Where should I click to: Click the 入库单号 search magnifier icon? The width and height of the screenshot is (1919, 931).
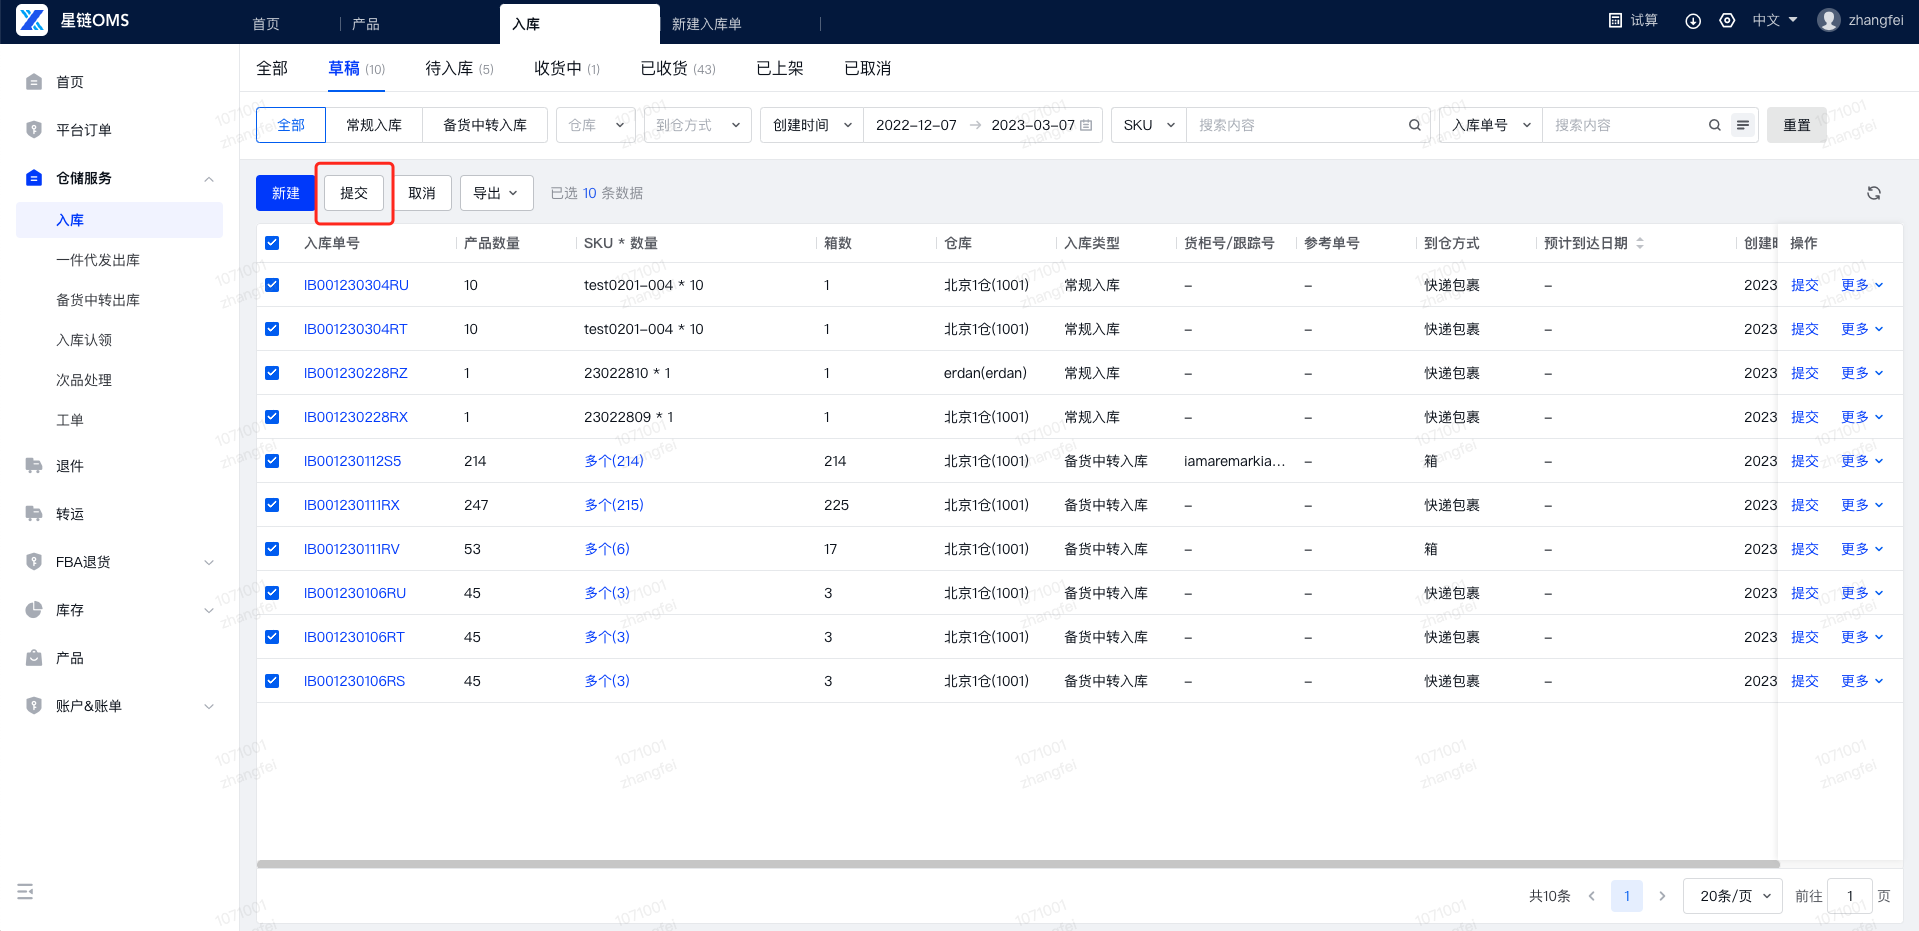point(1715,125)
